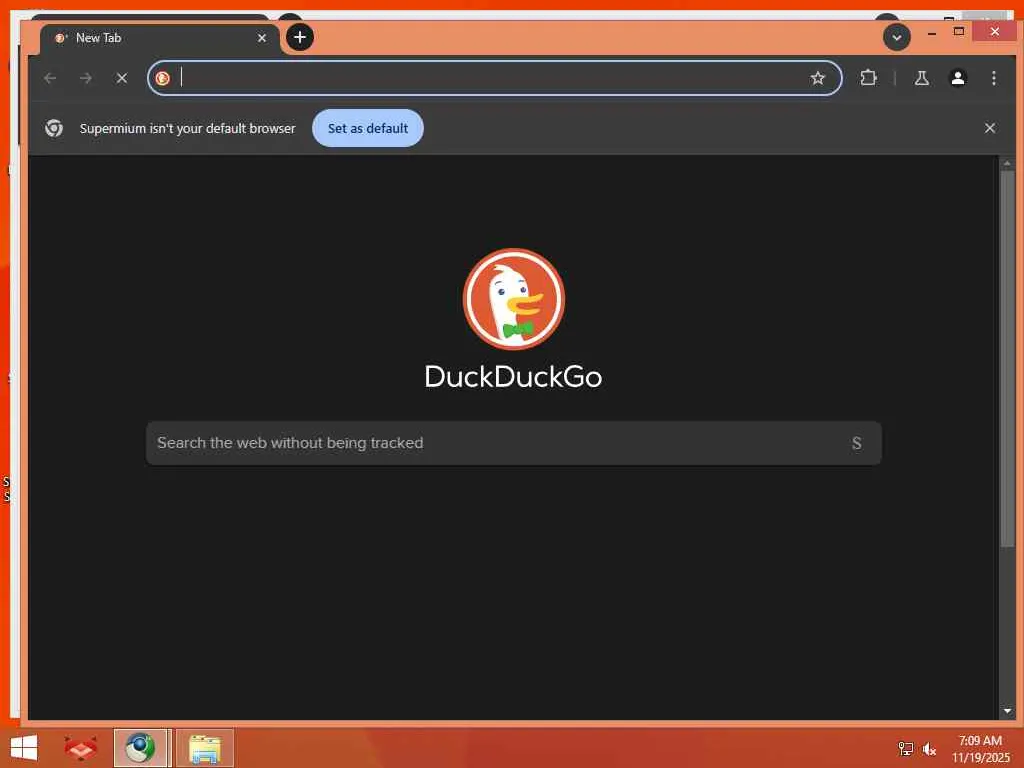Open the experiments flask icon
Image resolution: width=1024 pixels, height=768 pixels.
[x=921, y=78]
